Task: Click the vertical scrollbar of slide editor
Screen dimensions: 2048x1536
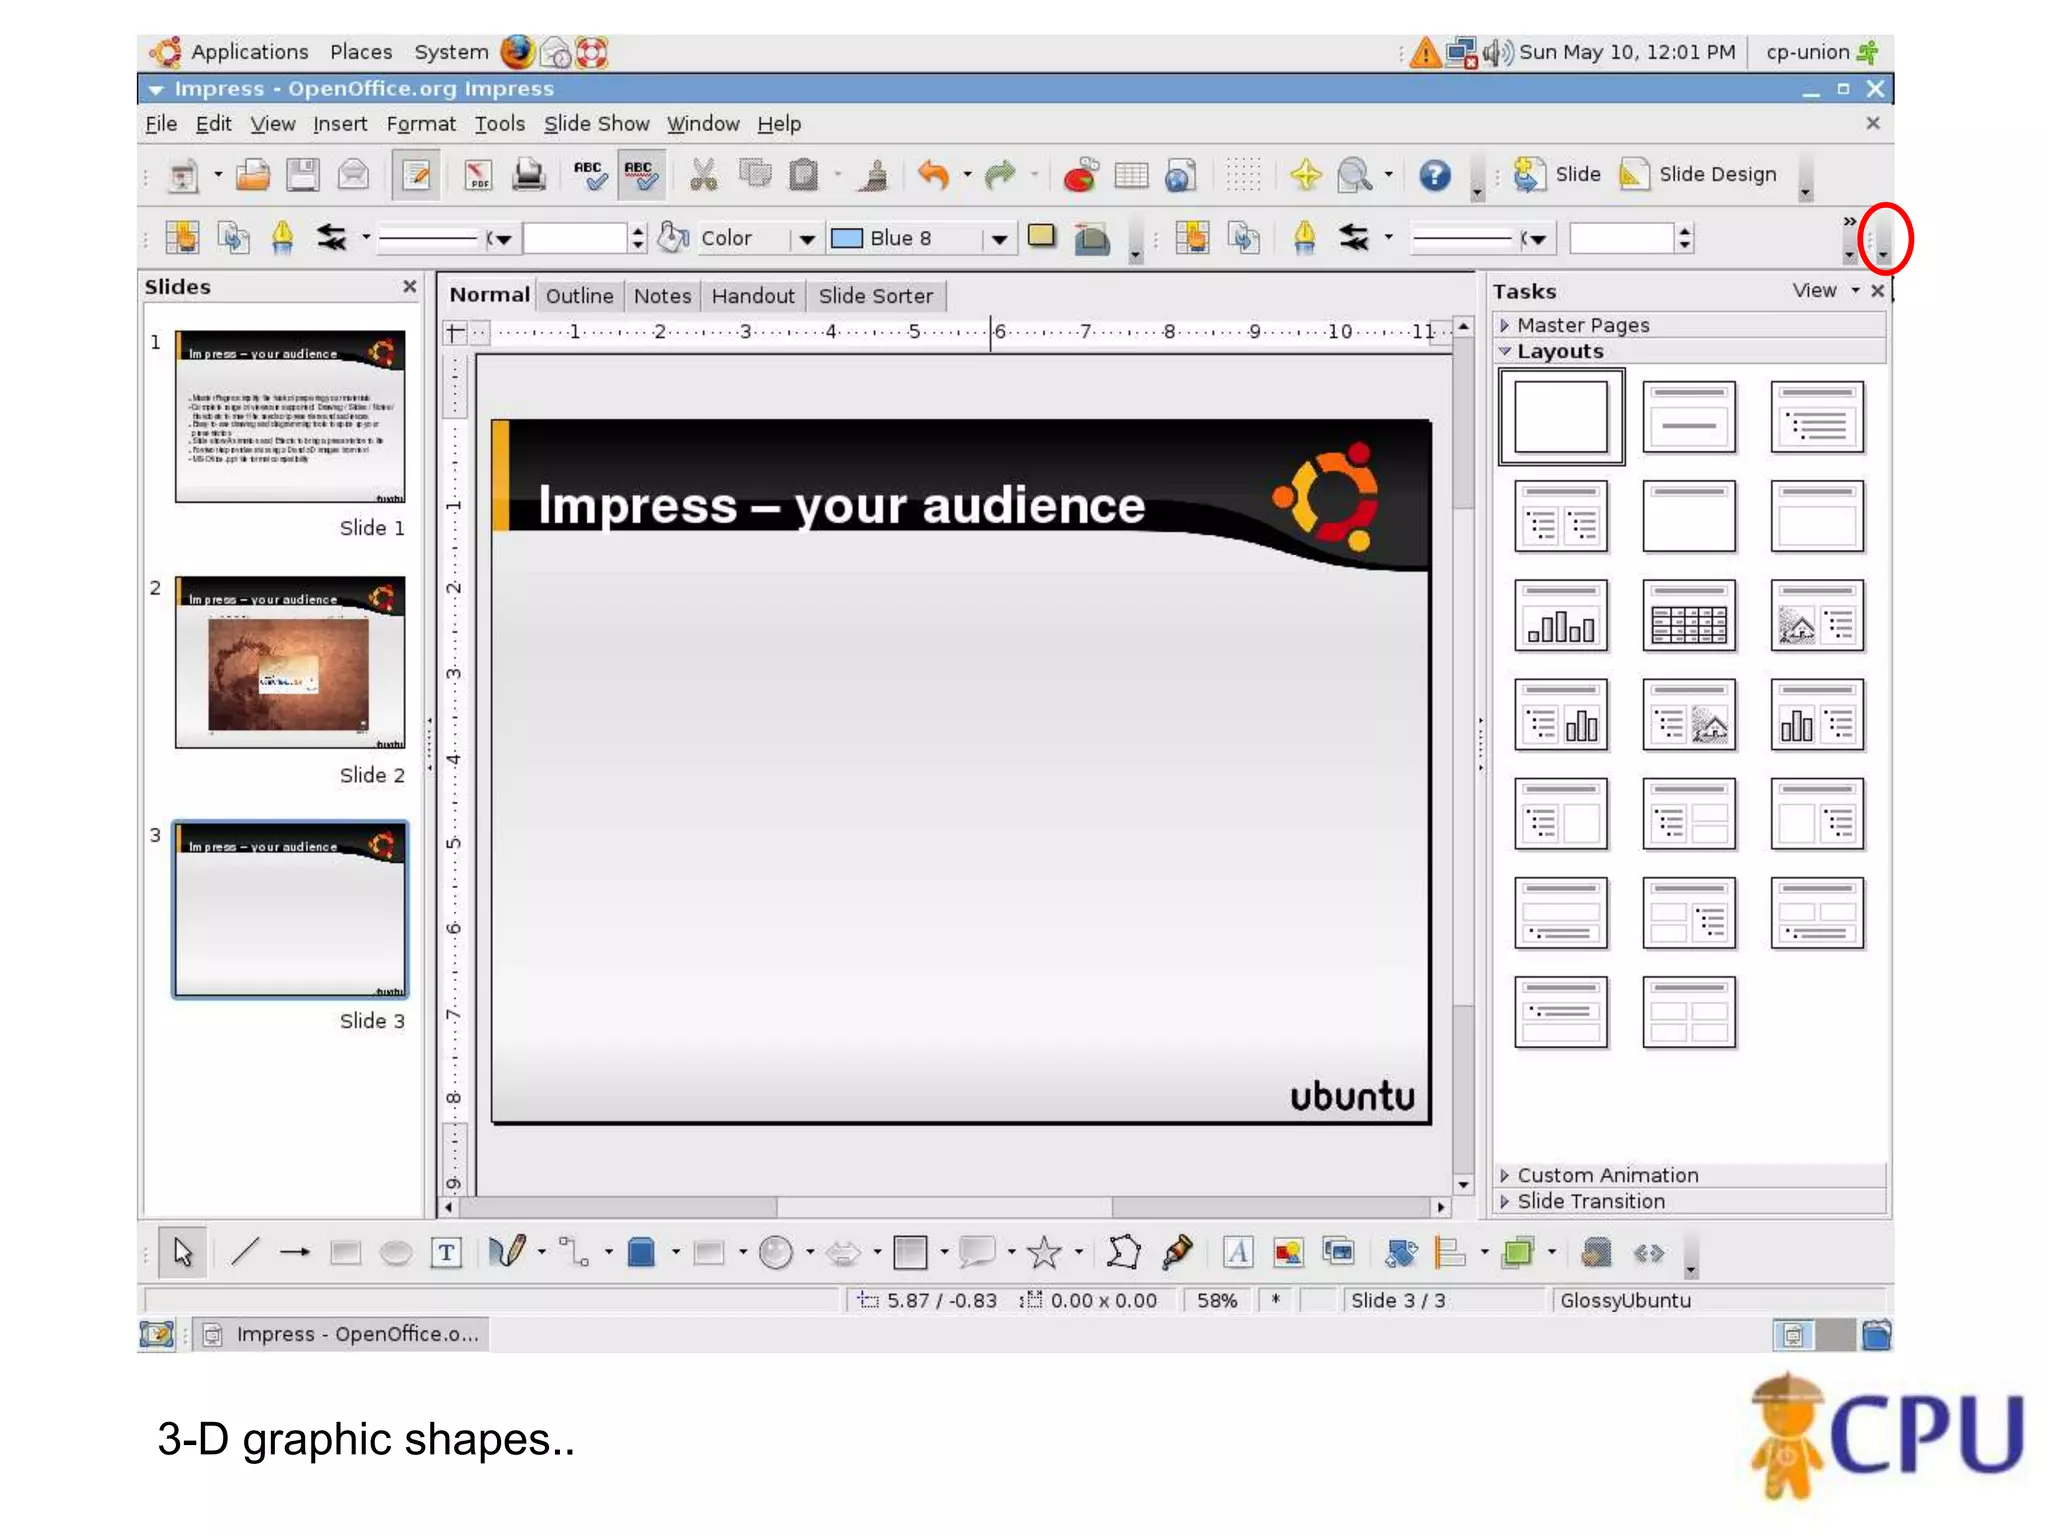Action: click(x=1463, y=755)
